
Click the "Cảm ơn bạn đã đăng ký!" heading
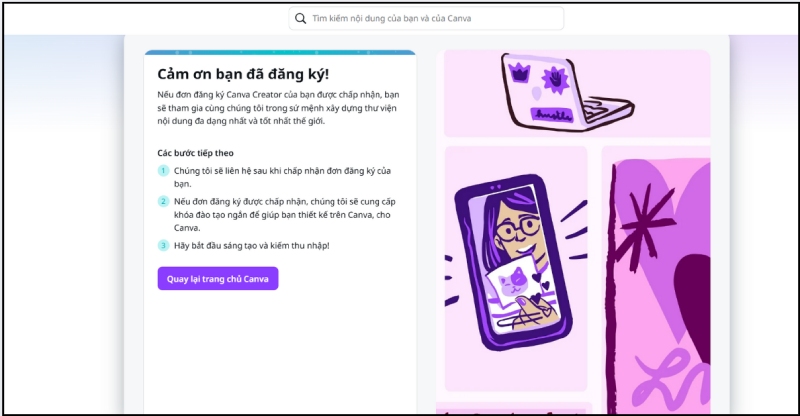pos(243,74)
